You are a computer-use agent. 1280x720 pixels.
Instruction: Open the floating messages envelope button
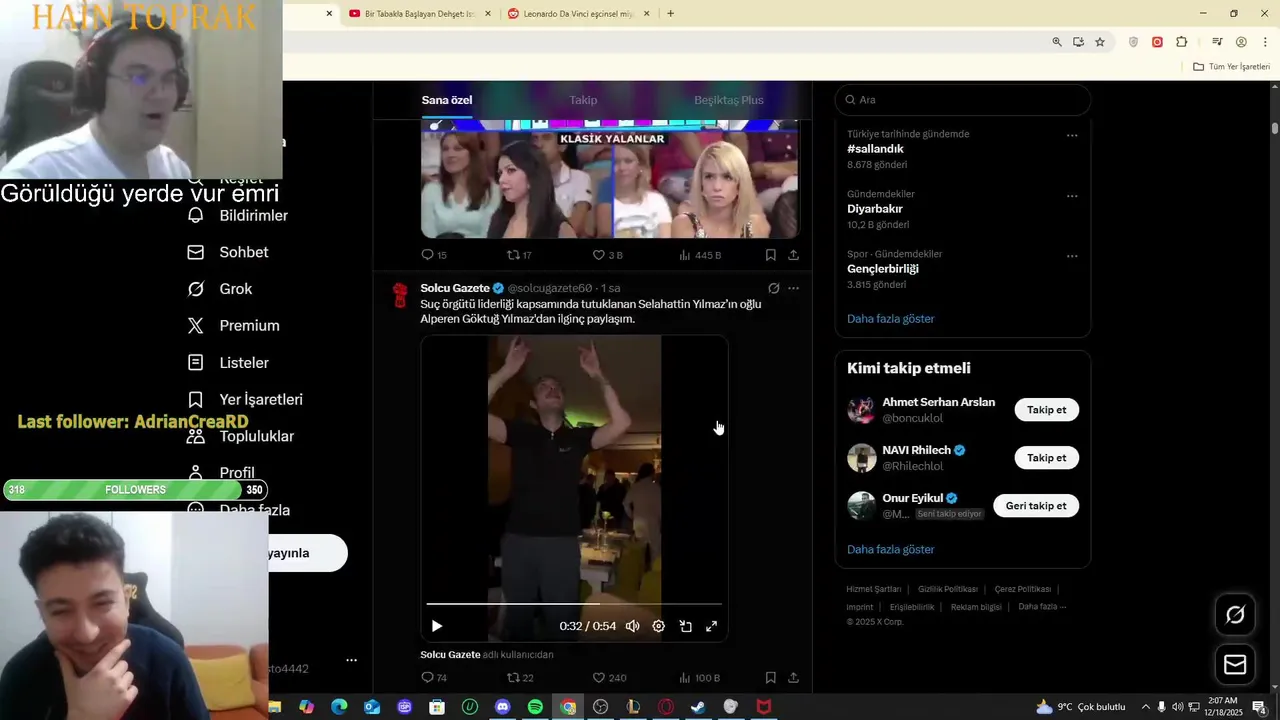1235,665
